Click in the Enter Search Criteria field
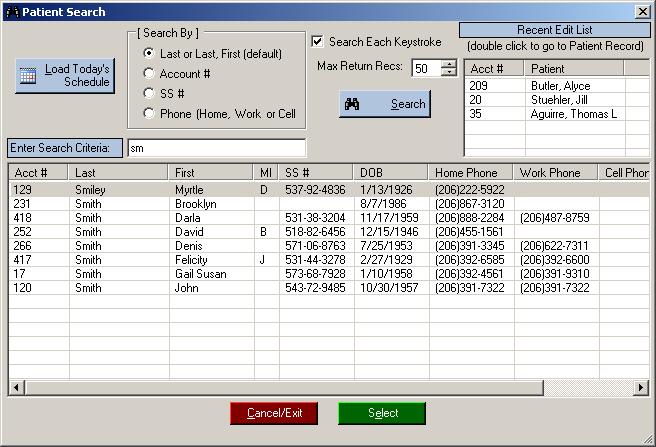The height and width of the screenshot is (447, 656). [215, 148]
